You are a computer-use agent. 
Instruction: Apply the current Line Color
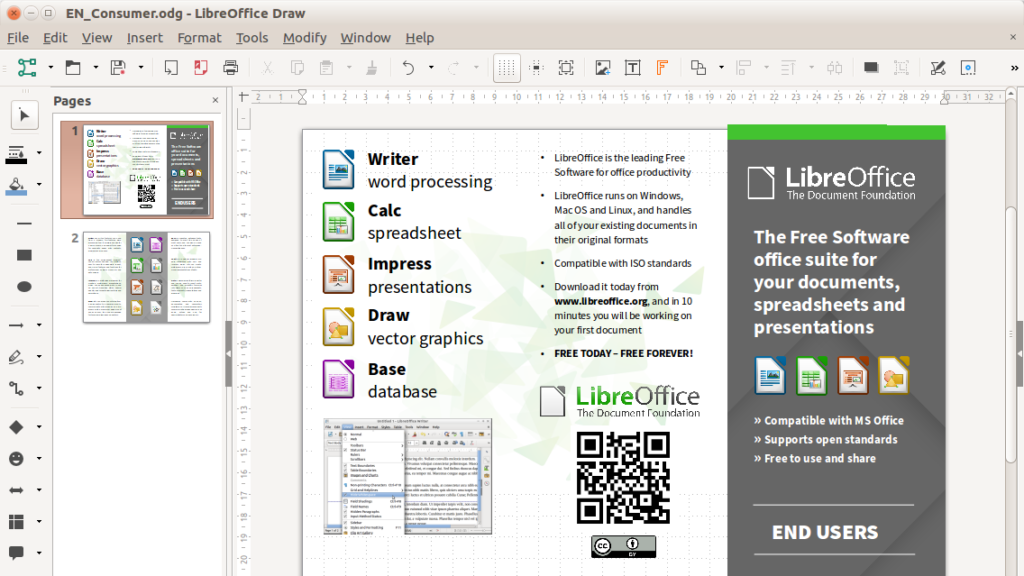[16, 153]
